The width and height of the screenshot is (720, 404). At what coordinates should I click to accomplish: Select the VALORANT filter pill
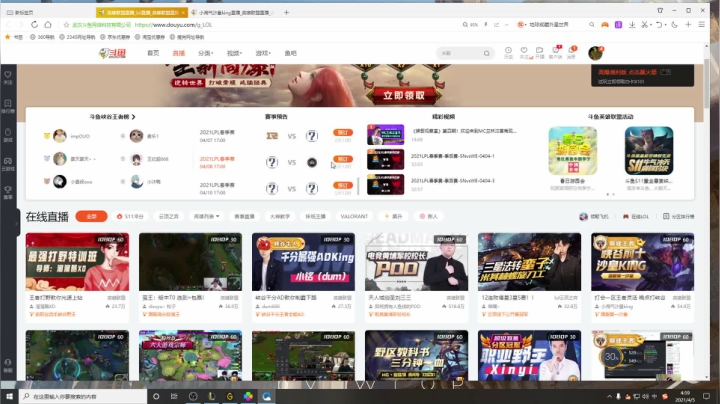tap(354, 216)
